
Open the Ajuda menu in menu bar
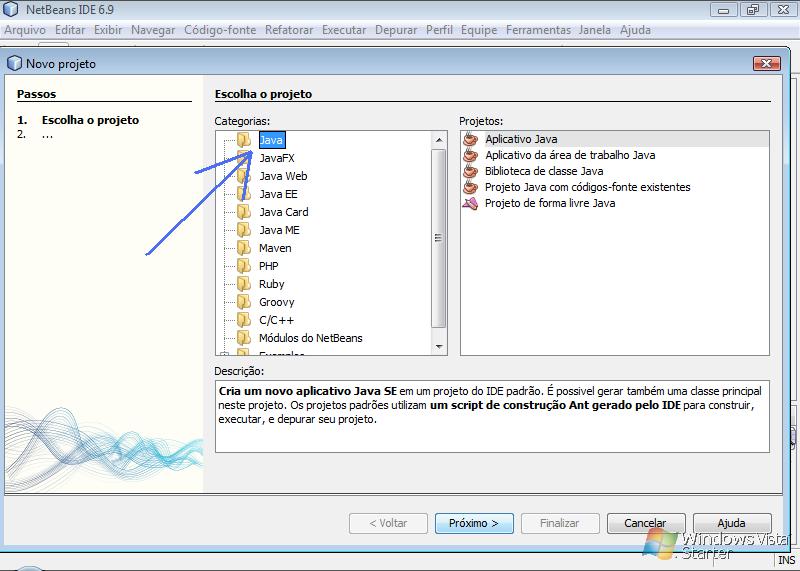click(635, 30)
